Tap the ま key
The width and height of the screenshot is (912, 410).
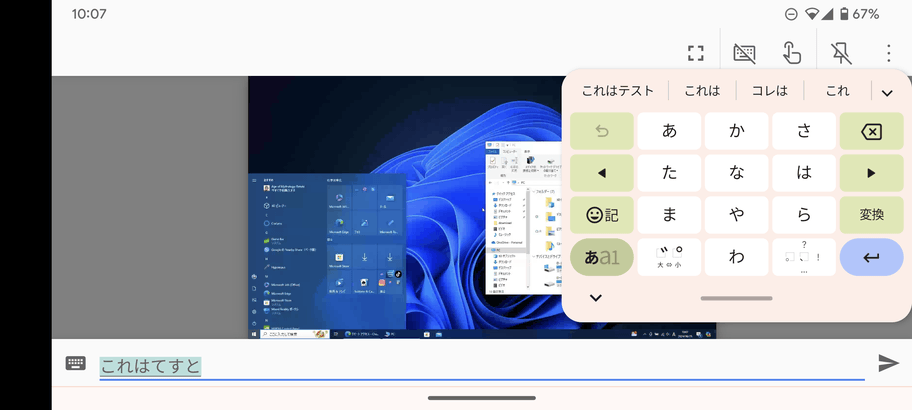[x=669, y=215]
